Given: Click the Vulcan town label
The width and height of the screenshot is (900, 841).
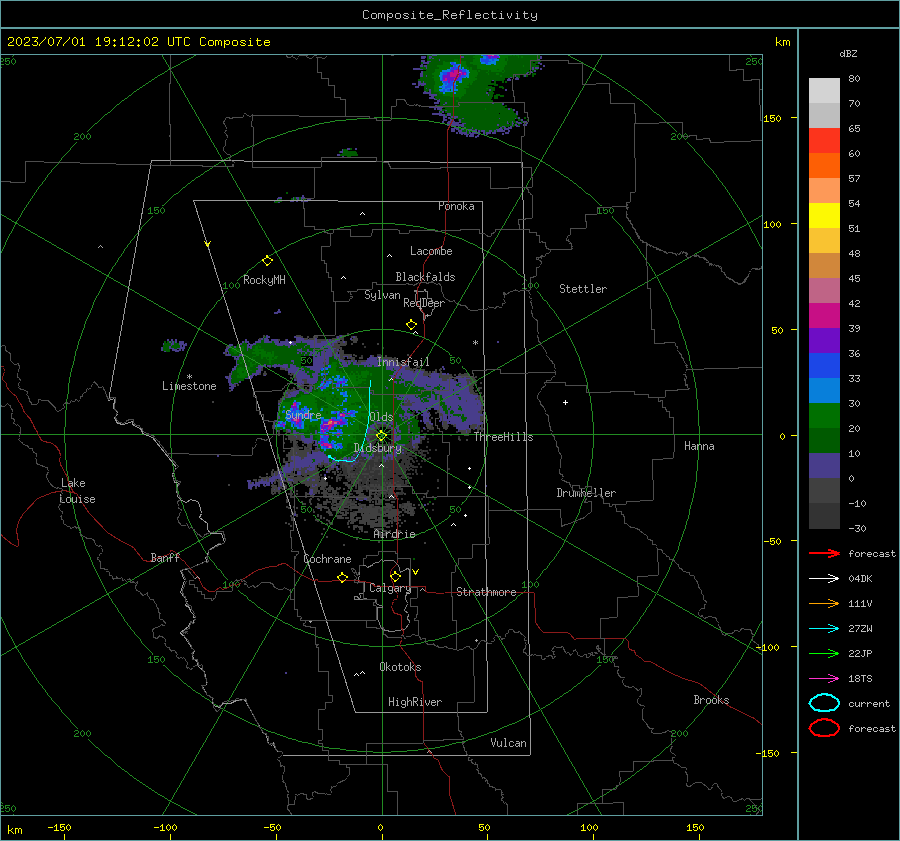Looking at the screenshot, I should (509, 743).
